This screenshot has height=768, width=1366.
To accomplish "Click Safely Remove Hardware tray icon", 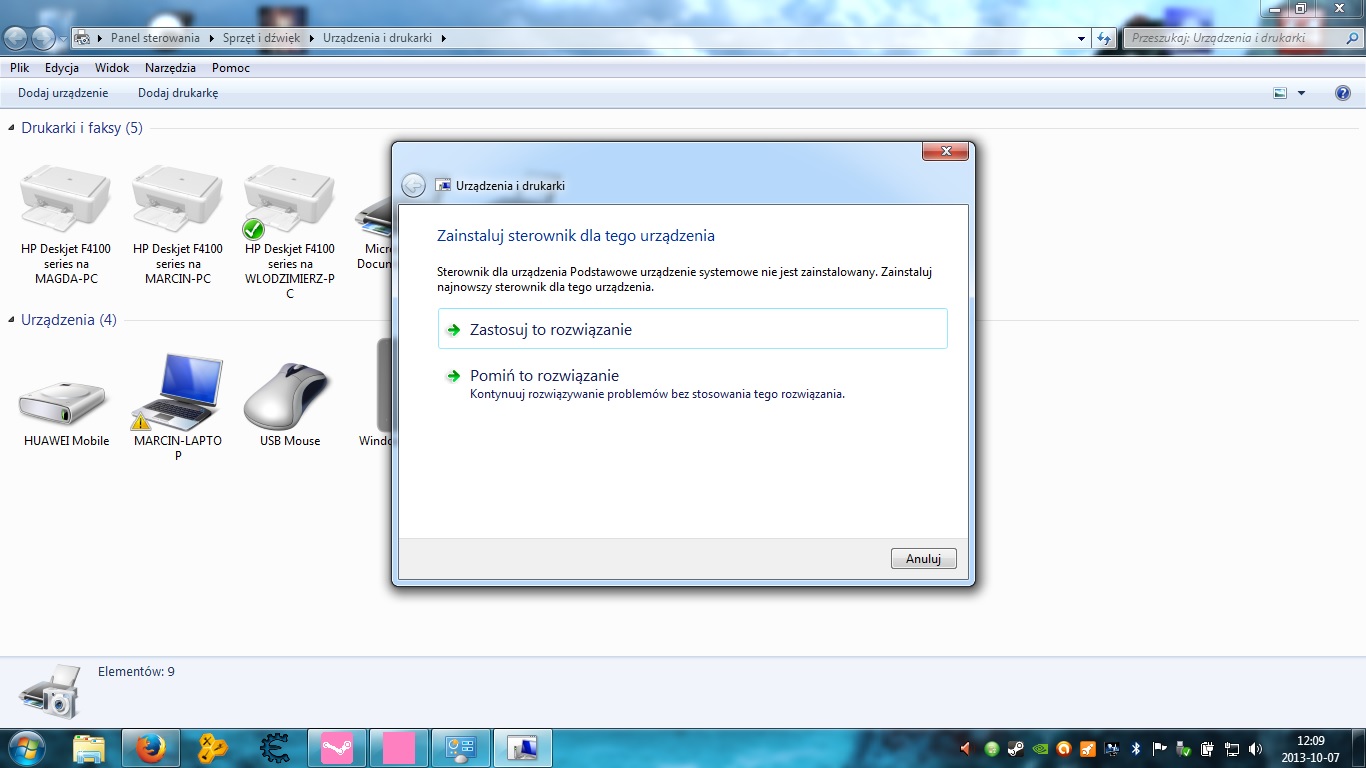I will [x=1184, y=748].
